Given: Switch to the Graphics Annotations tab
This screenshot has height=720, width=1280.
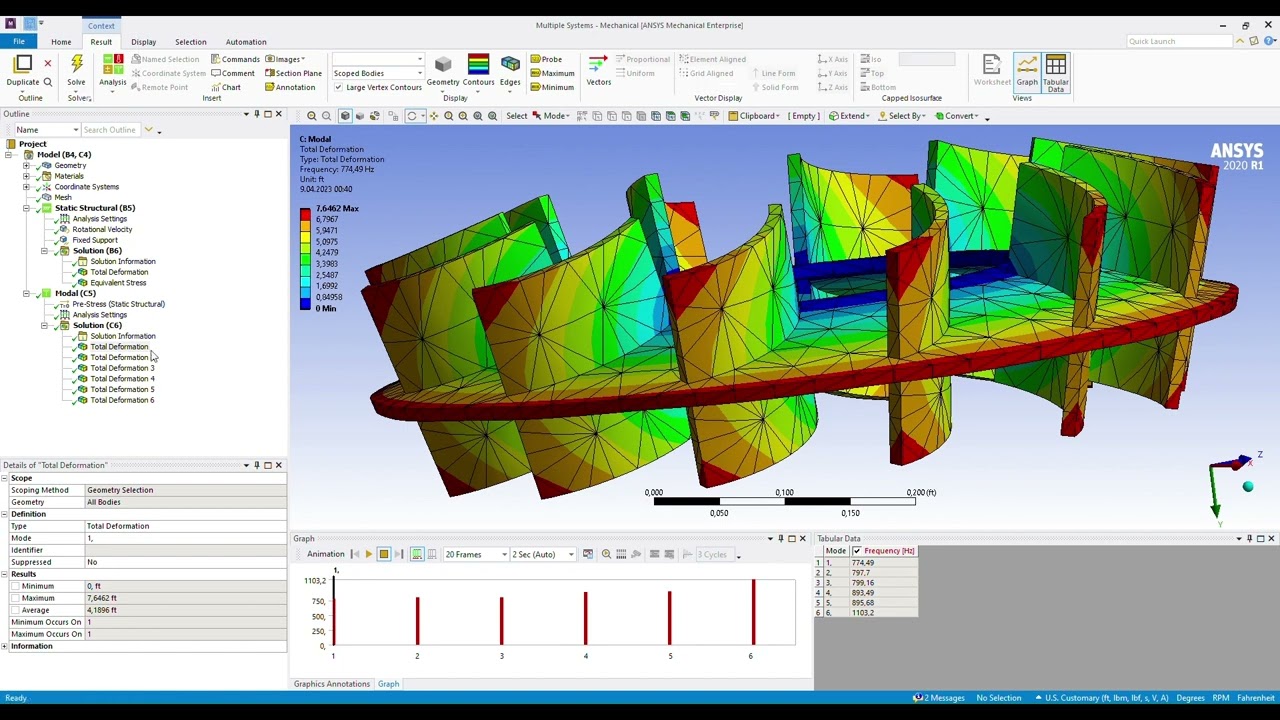Looking at the screenshot, I should click(x=331, y=684).
